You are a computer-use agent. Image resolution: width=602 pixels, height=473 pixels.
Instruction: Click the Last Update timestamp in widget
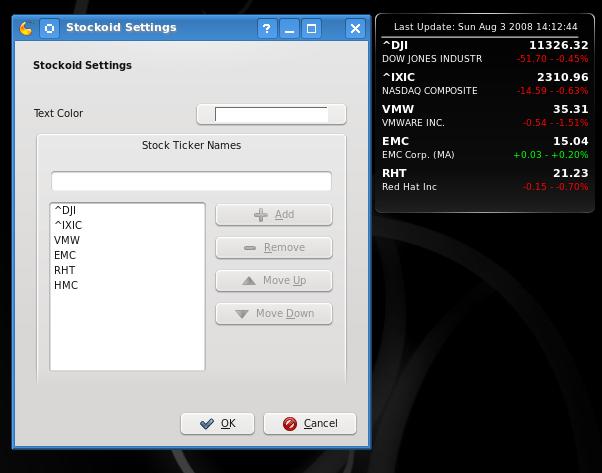click(485, 27)
